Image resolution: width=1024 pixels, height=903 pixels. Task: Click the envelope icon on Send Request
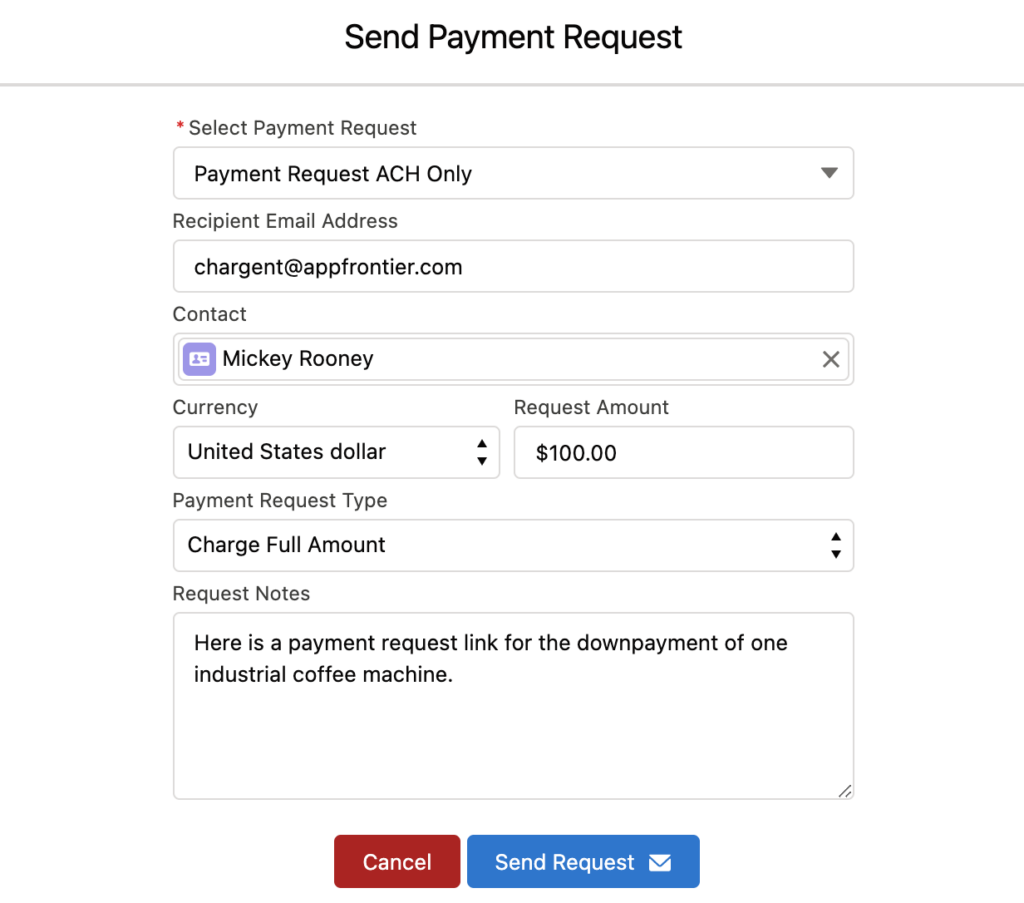tap(660, 863)
